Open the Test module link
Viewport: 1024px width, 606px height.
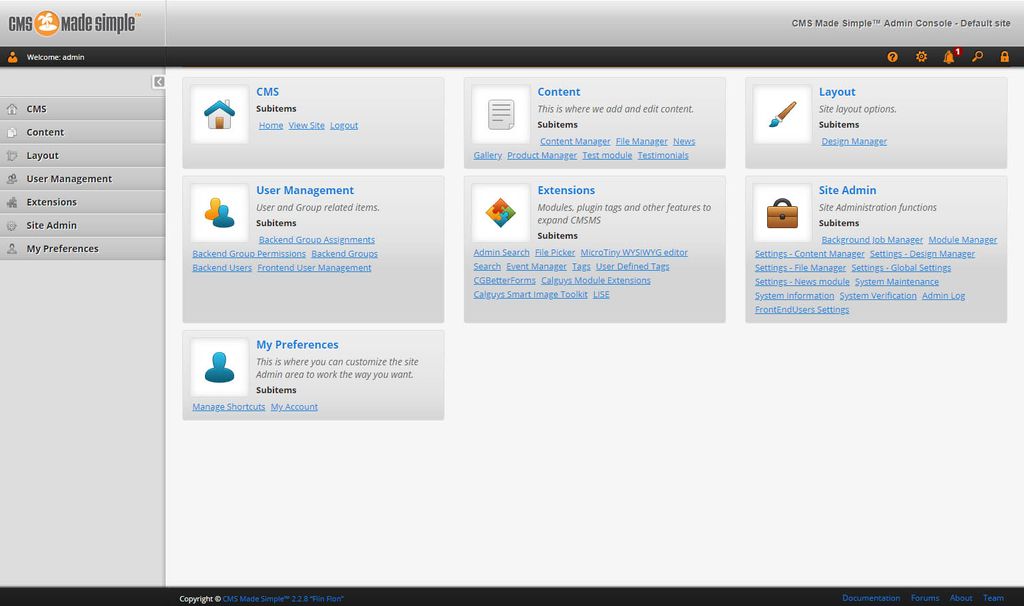pos(607,155)
